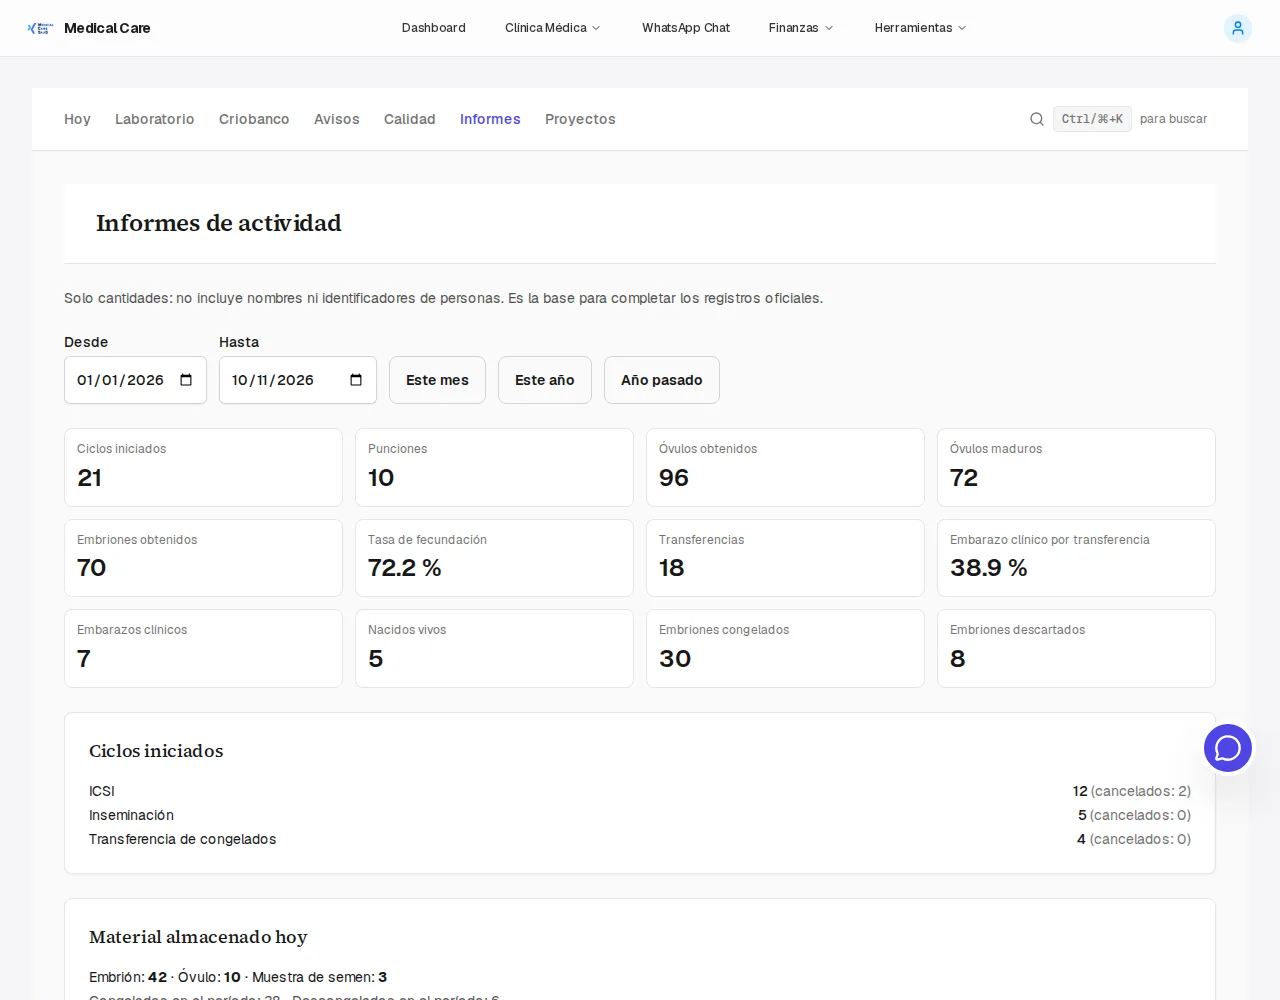Click the search magnifier icon
This screenshot has width=1280, height=1000.
click(x=1037, y=119)
